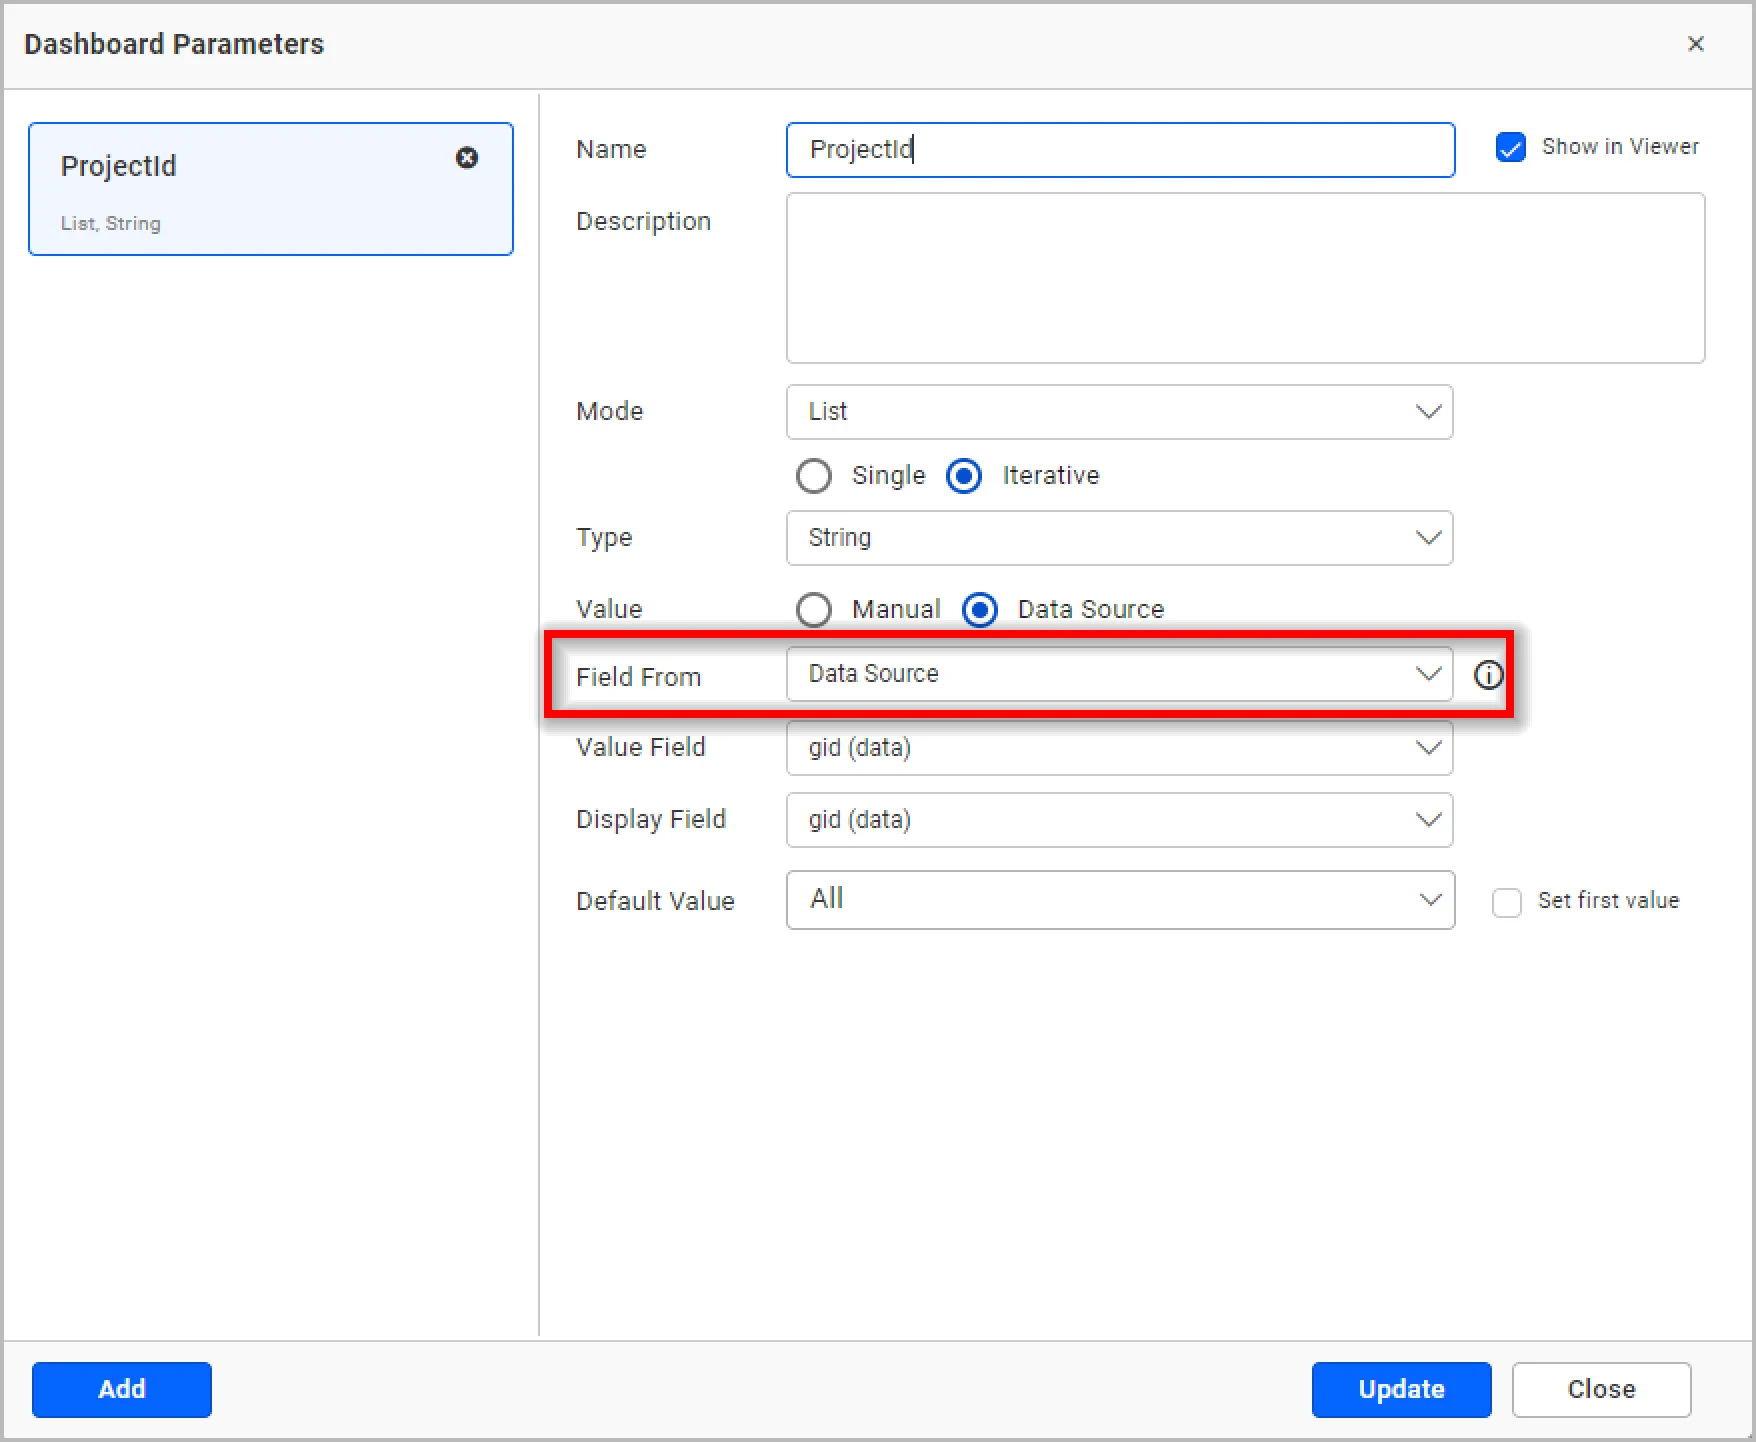The image size is (1756, 1442).
Task: Select the Data Source value radio button
Action: tap(980, 610)
